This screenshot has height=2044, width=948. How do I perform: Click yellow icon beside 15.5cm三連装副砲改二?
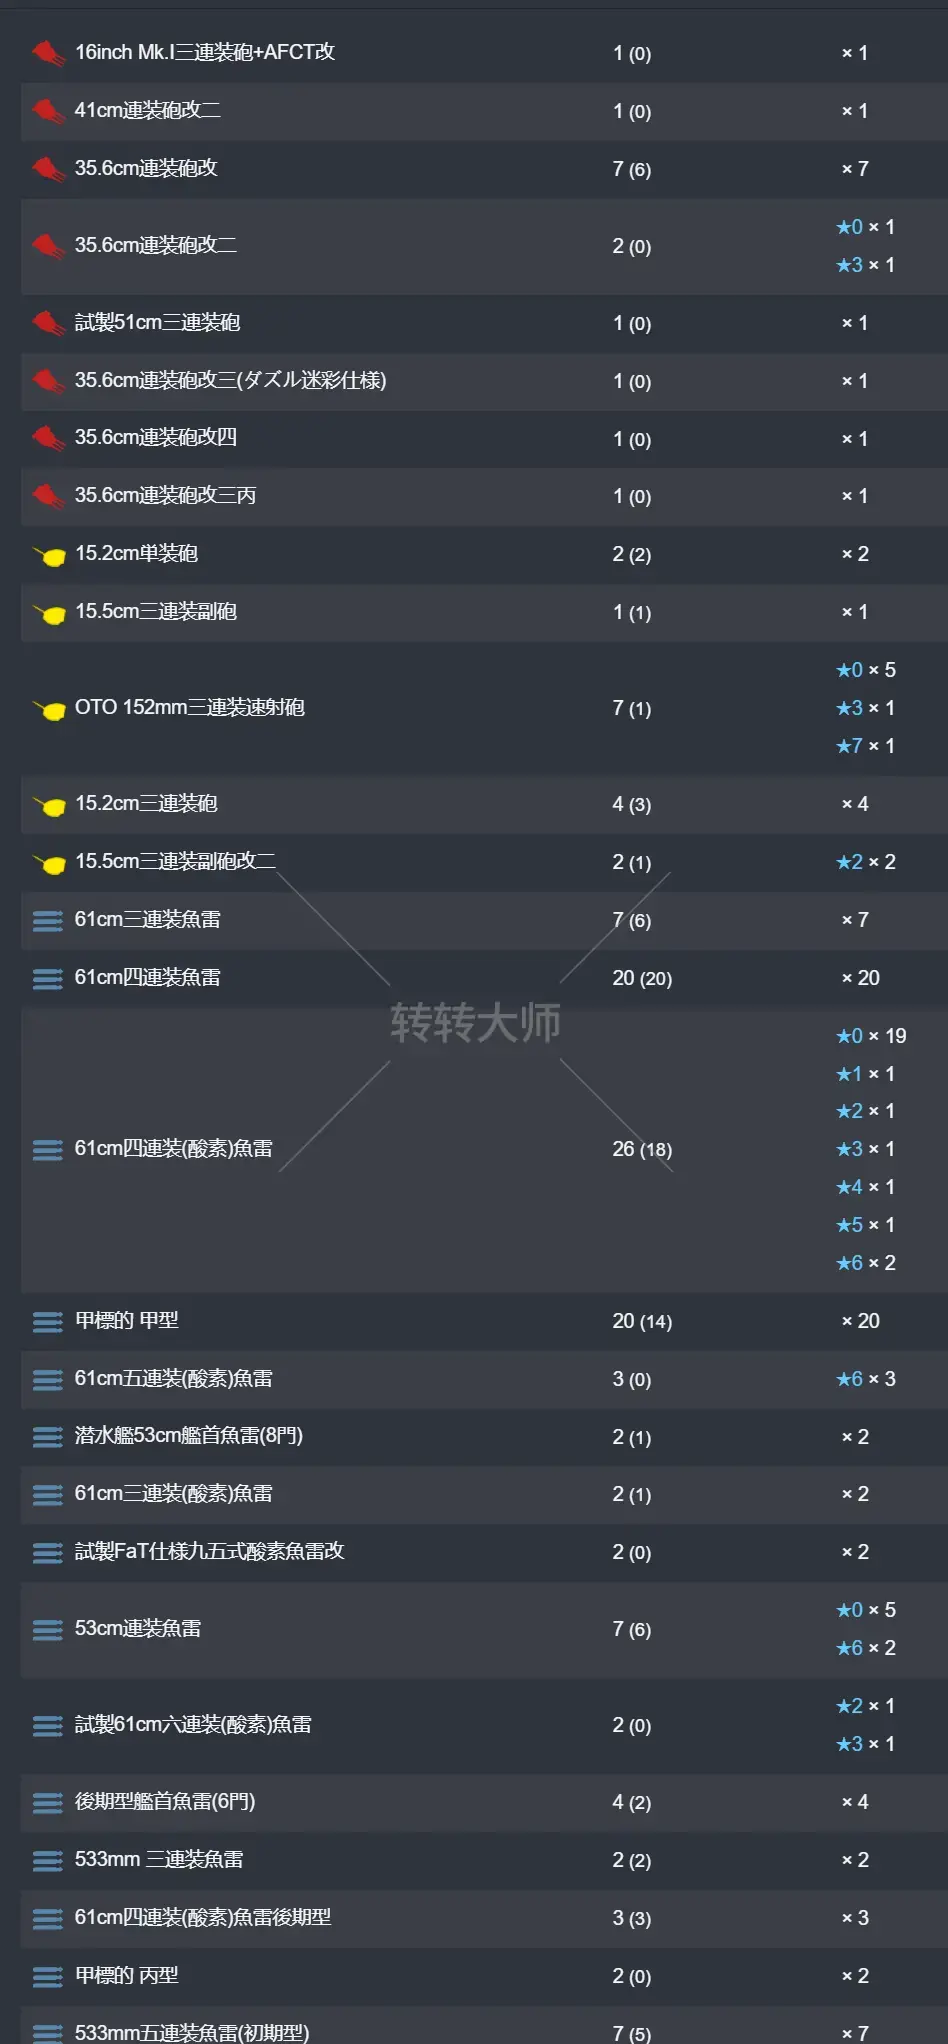click(x=49, y=863)
